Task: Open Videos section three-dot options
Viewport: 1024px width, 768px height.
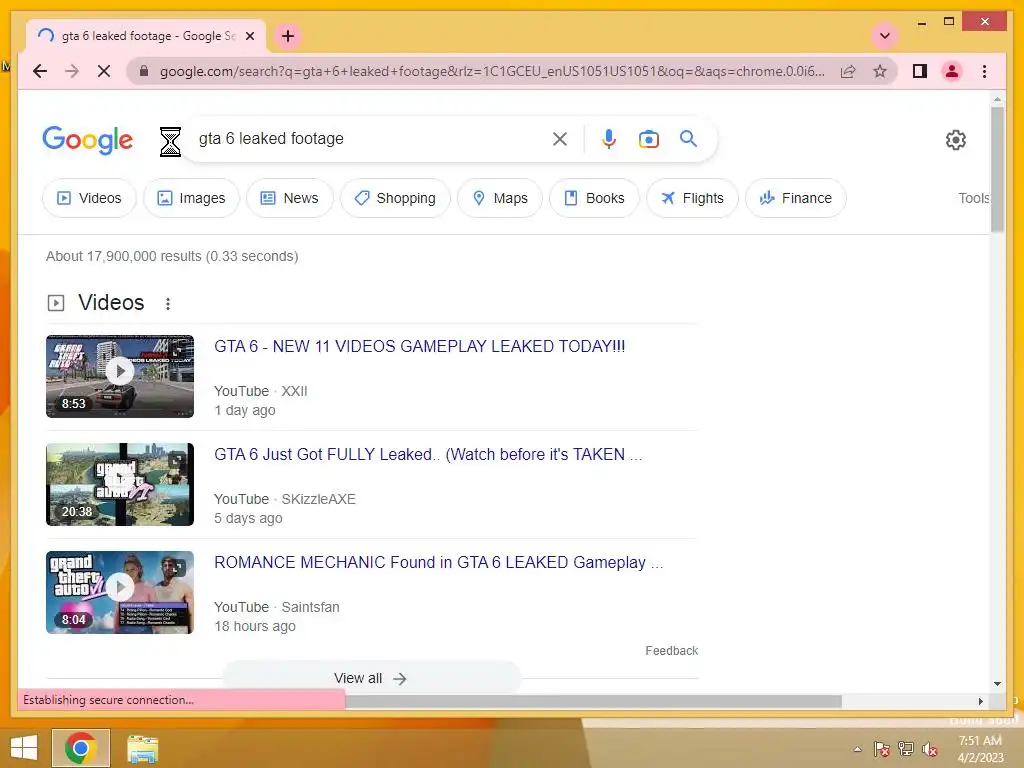Action: click(168, 304)
